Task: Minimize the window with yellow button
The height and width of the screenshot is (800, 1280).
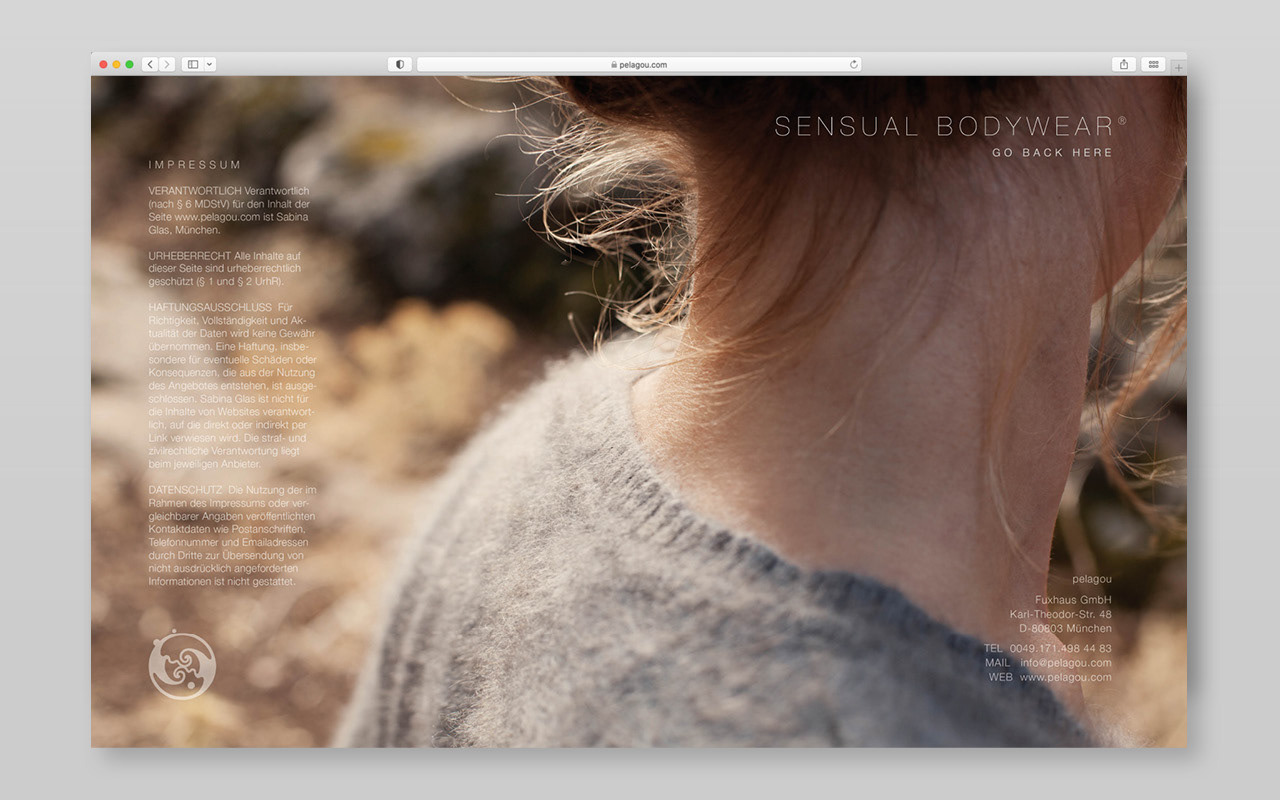Action: coord(116,64)
